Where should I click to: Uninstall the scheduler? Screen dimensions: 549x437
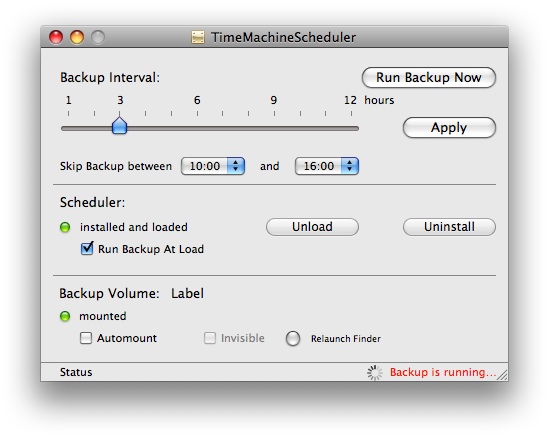click(449, 227)
